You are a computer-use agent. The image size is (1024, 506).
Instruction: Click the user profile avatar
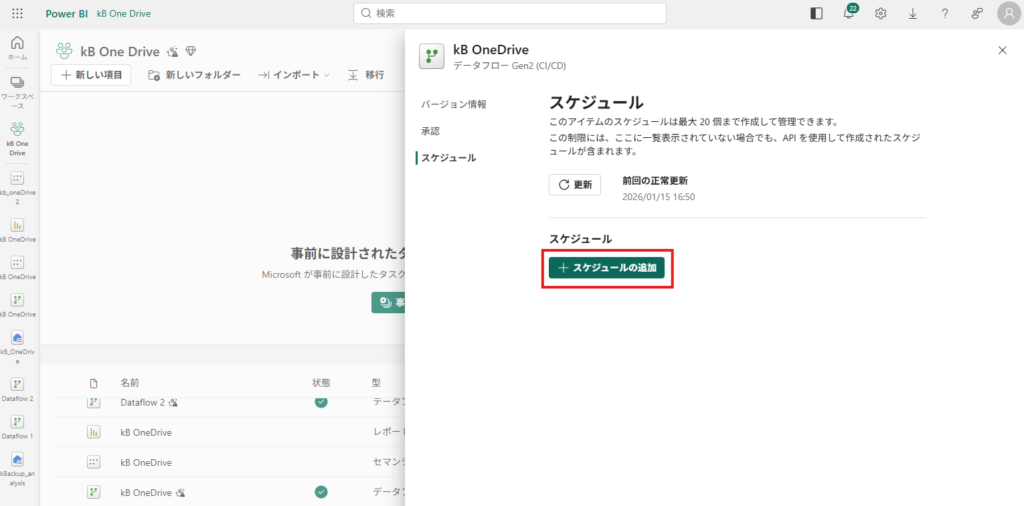pyautogui.click(x=1007, y=13)
